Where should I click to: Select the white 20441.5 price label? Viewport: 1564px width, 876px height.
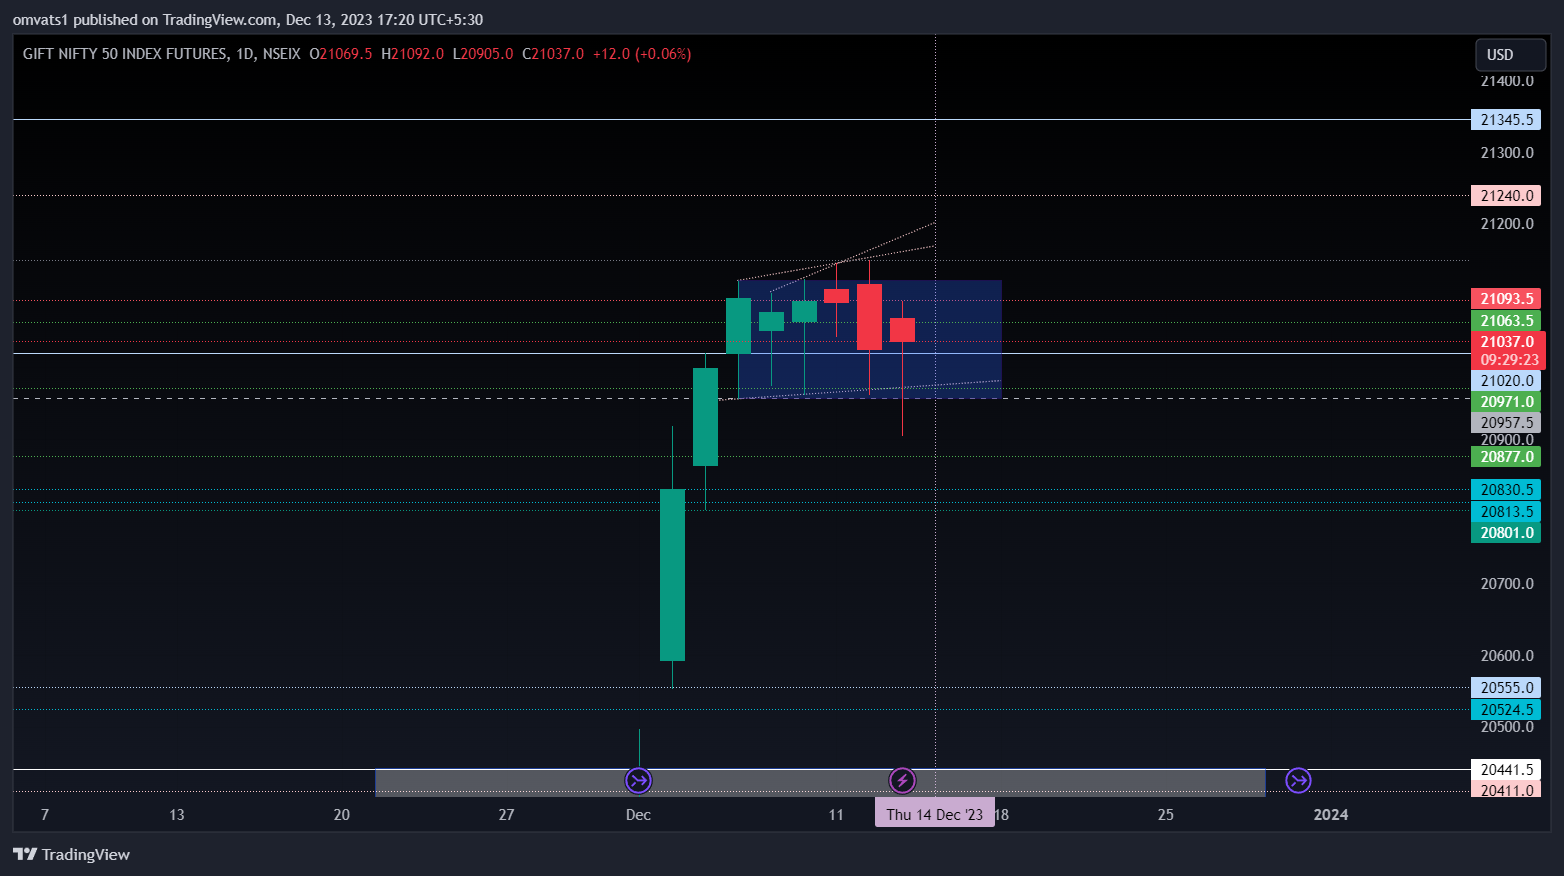pos(1506,770)
